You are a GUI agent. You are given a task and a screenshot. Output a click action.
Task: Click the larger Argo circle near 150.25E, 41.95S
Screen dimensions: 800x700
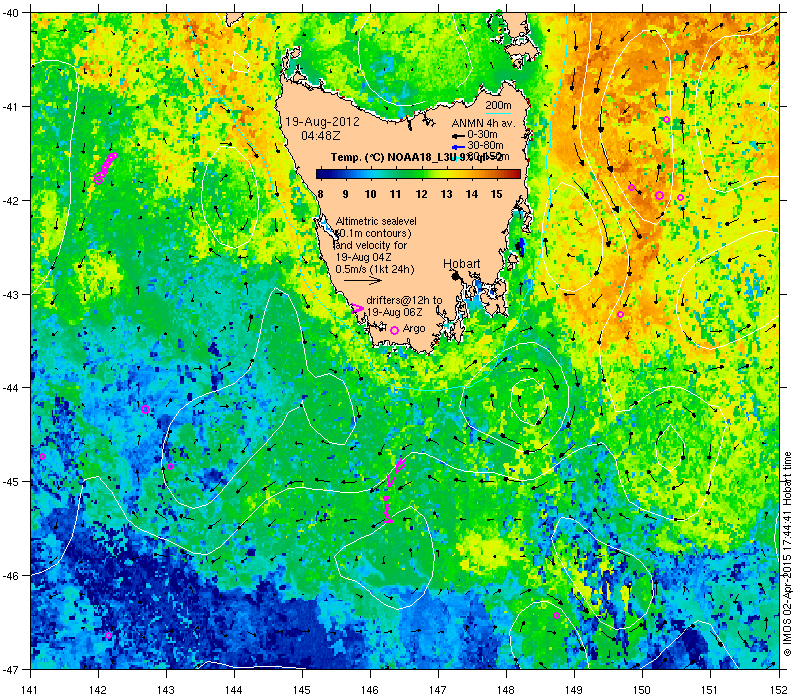pos(659,195)
